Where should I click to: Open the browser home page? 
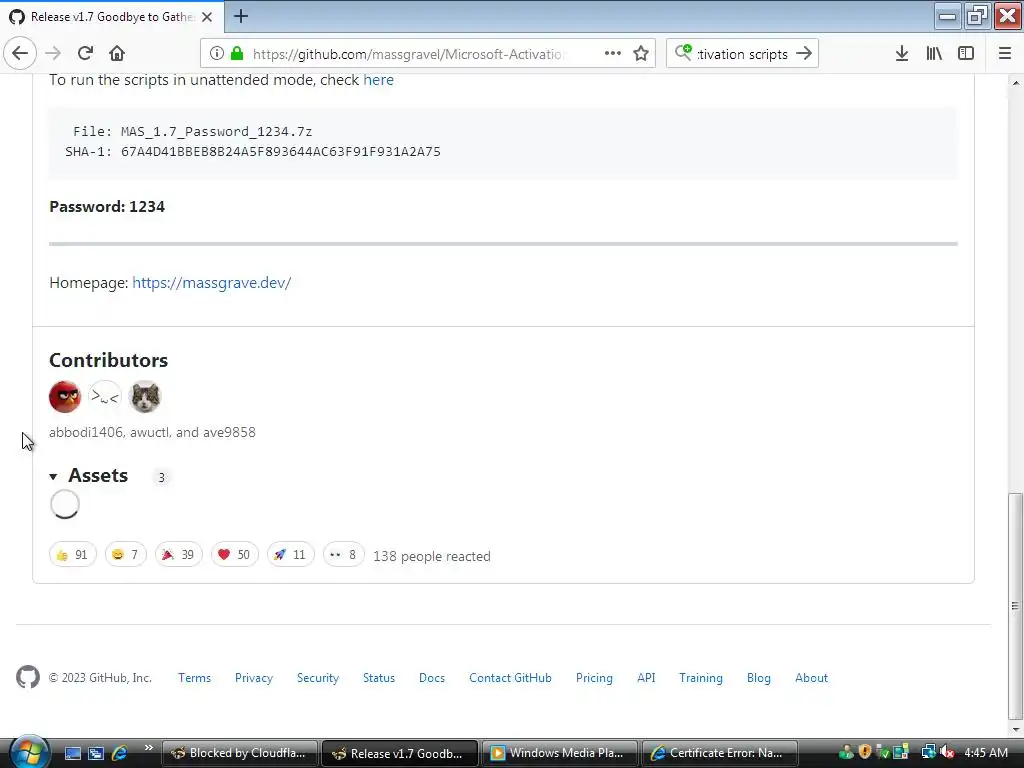(117, 53)
